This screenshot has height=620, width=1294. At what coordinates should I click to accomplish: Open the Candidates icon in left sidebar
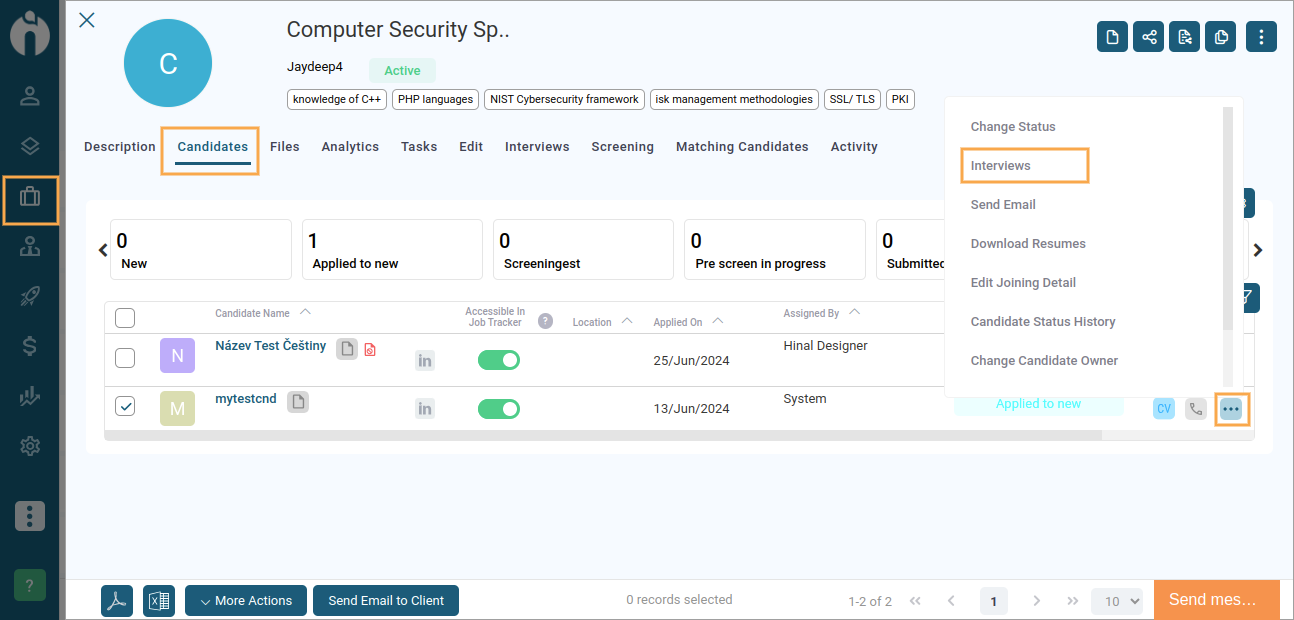pyautogui.click(x=30, y=96)
